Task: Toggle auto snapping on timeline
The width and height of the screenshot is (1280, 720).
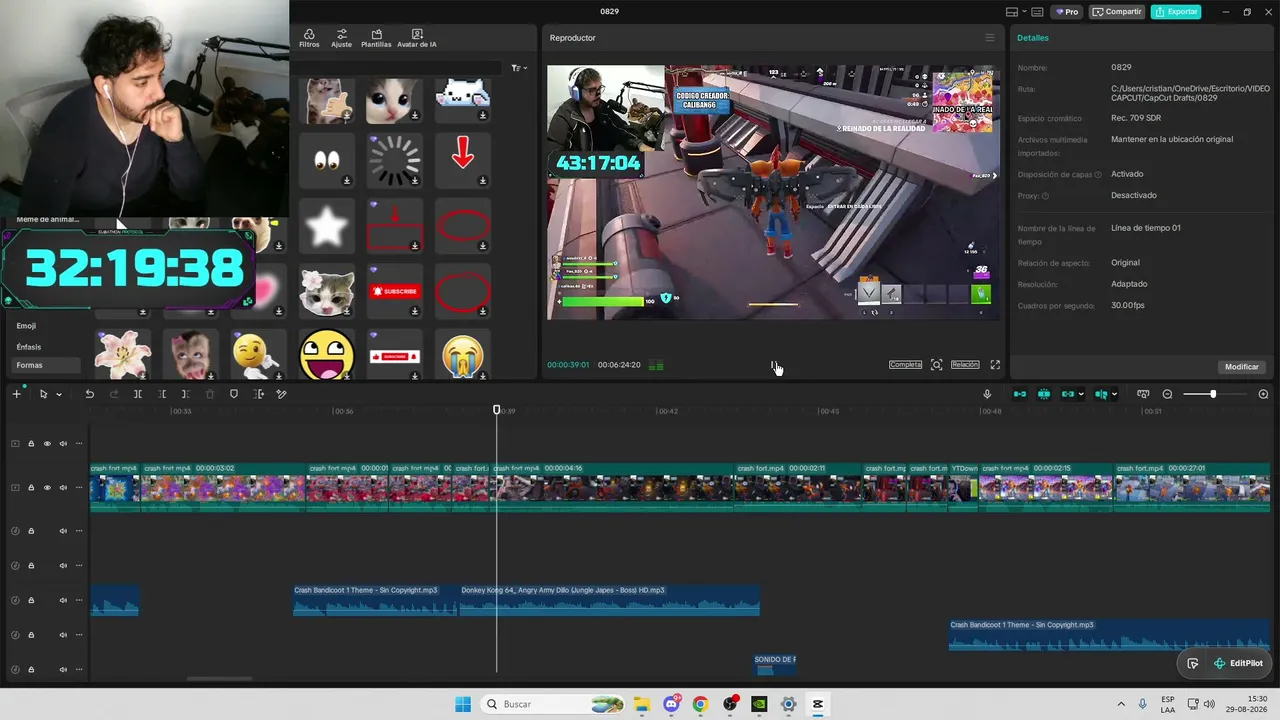Action: (x=1044, y=394)
